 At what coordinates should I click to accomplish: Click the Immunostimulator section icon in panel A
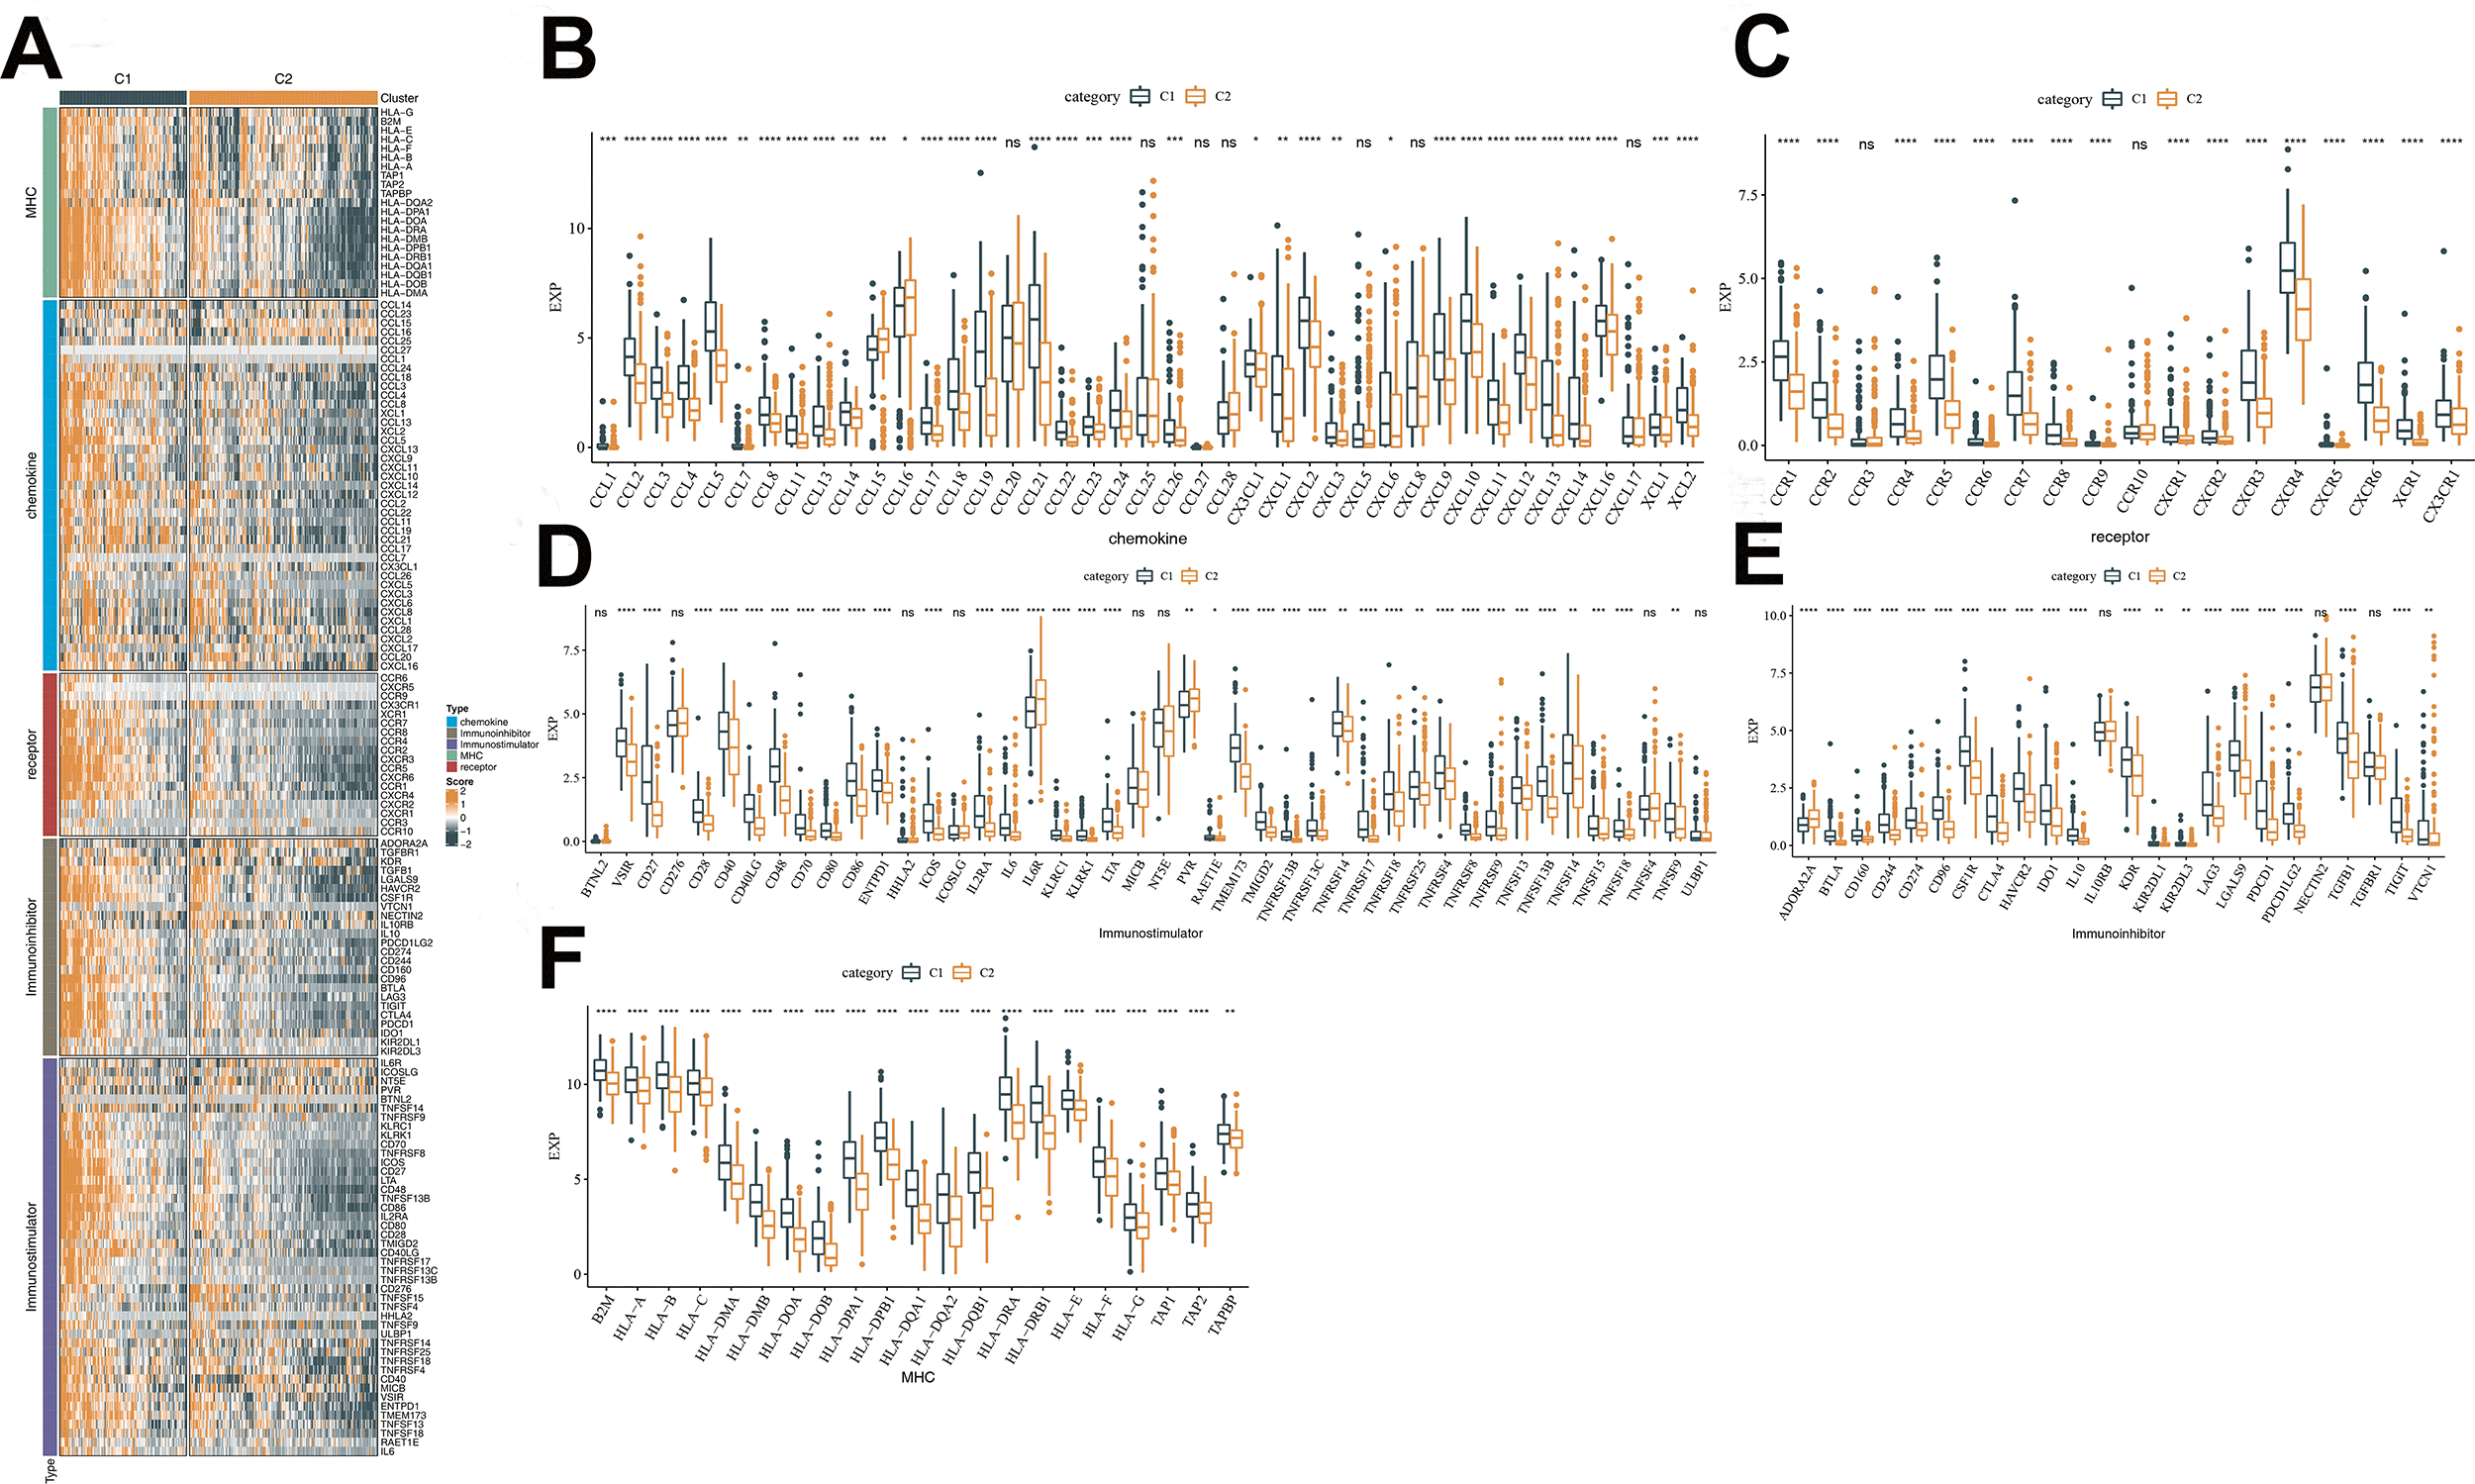27,1261
